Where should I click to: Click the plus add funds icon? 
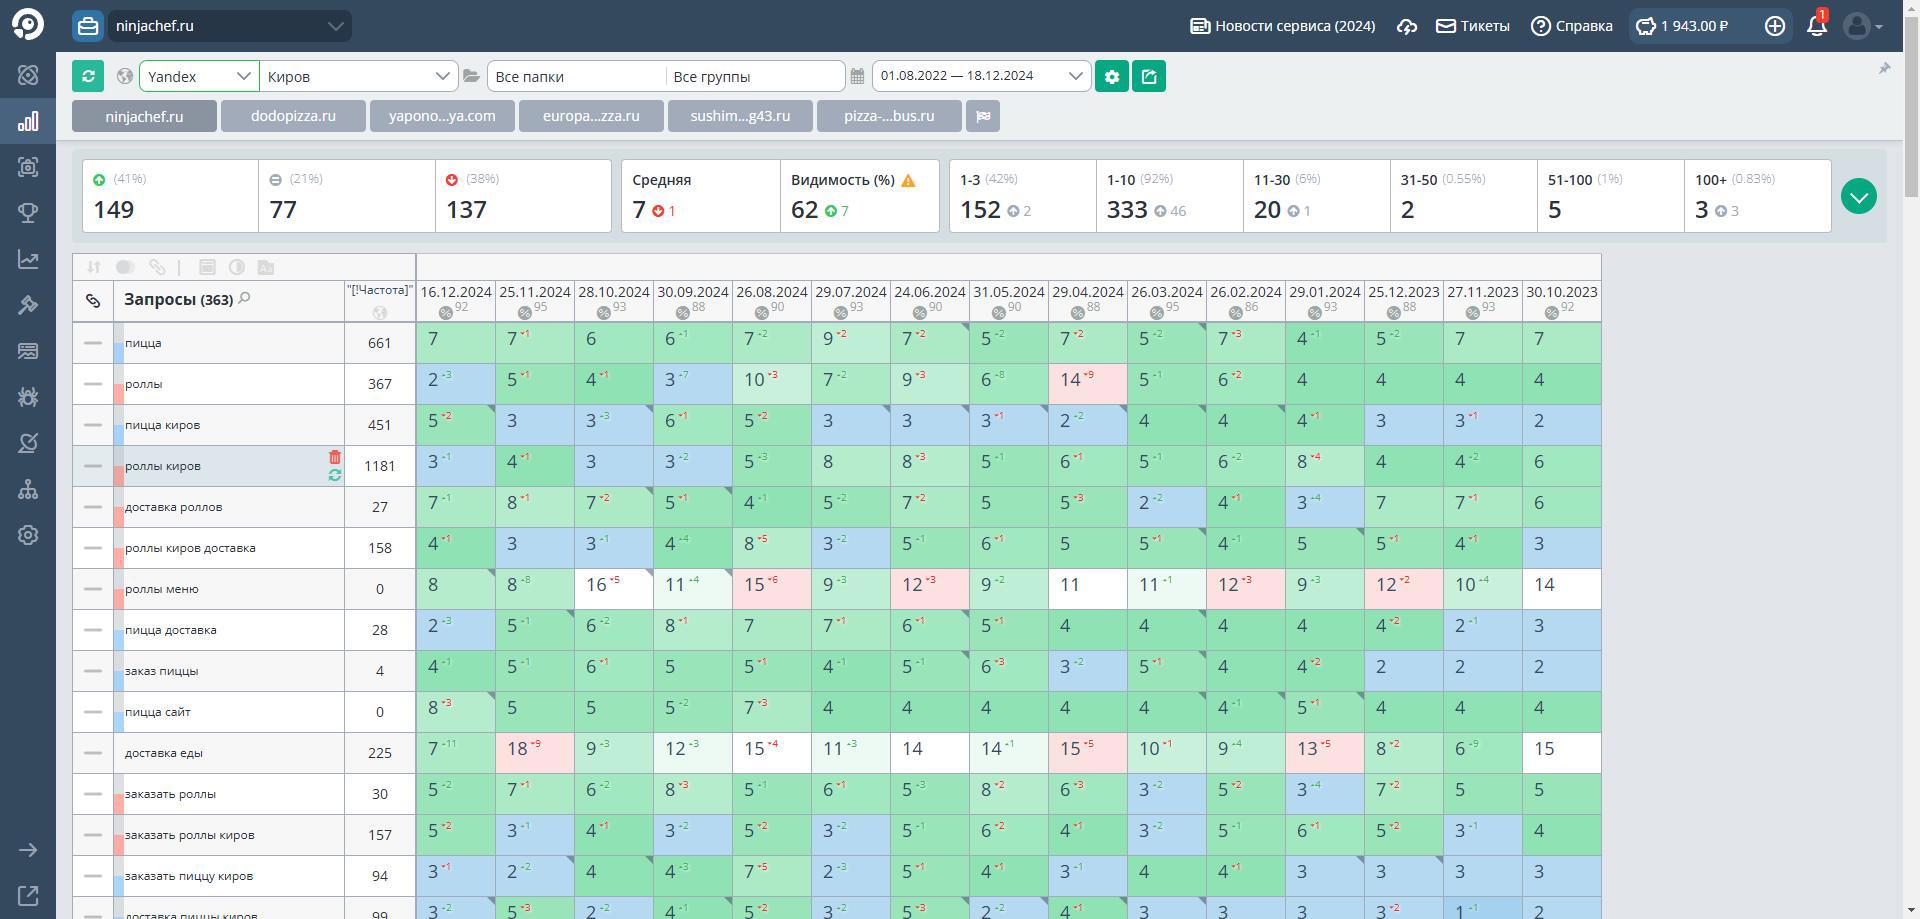(x=1775, y=26)
